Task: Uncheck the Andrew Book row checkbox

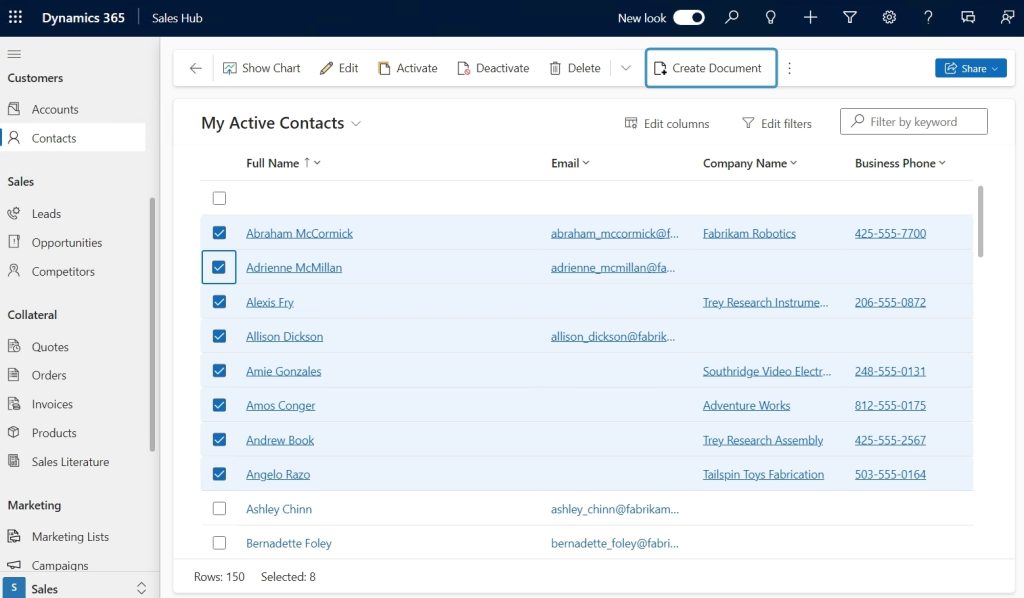Action: [x=219, y=439]
